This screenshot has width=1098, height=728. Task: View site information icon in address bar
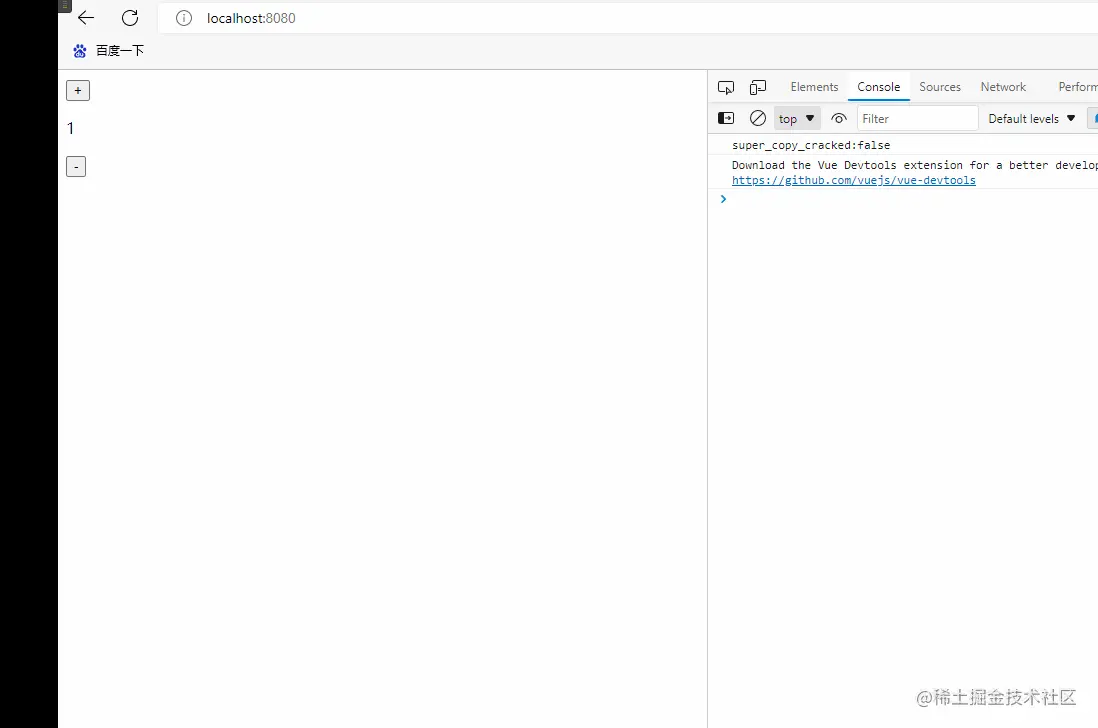[x=183, y=18]
